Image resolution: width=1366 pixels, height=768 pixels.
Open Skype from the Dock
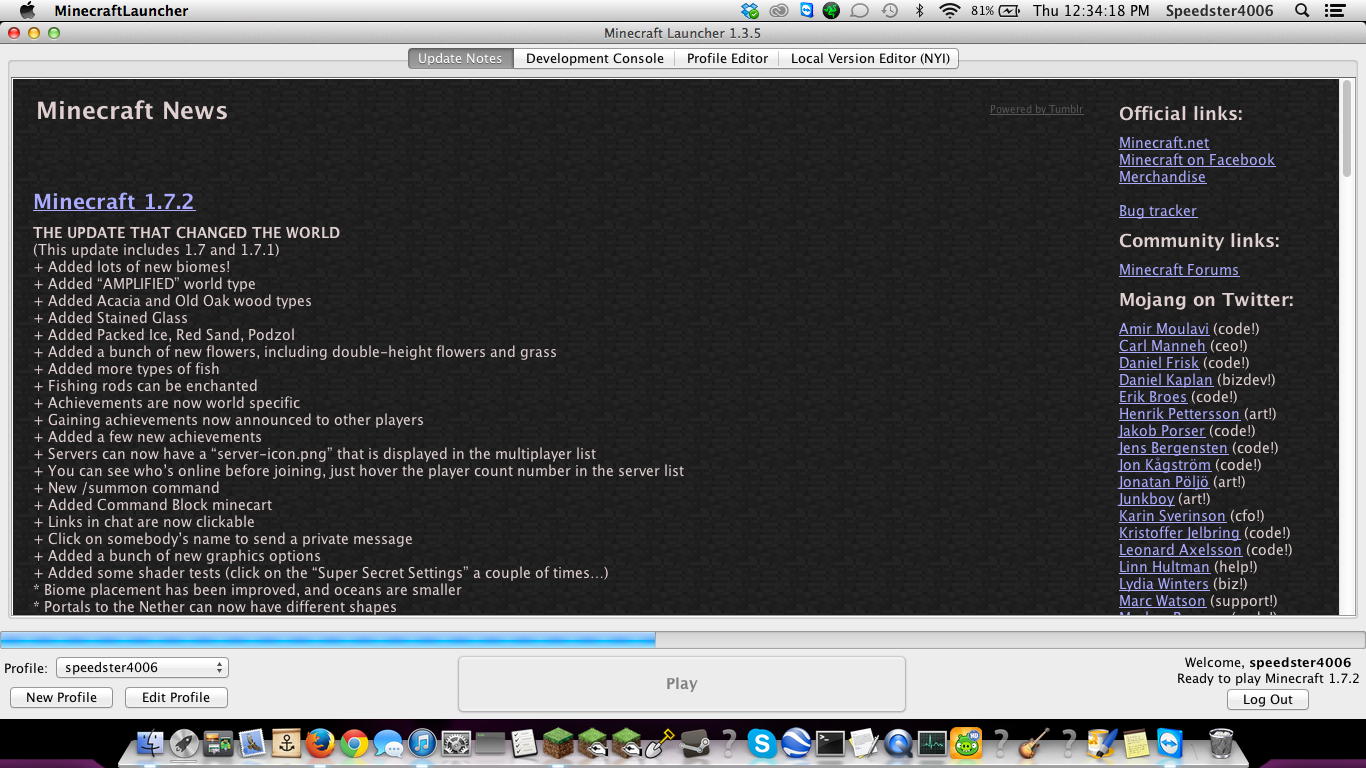pyautogui.click(x=762, y=743)
